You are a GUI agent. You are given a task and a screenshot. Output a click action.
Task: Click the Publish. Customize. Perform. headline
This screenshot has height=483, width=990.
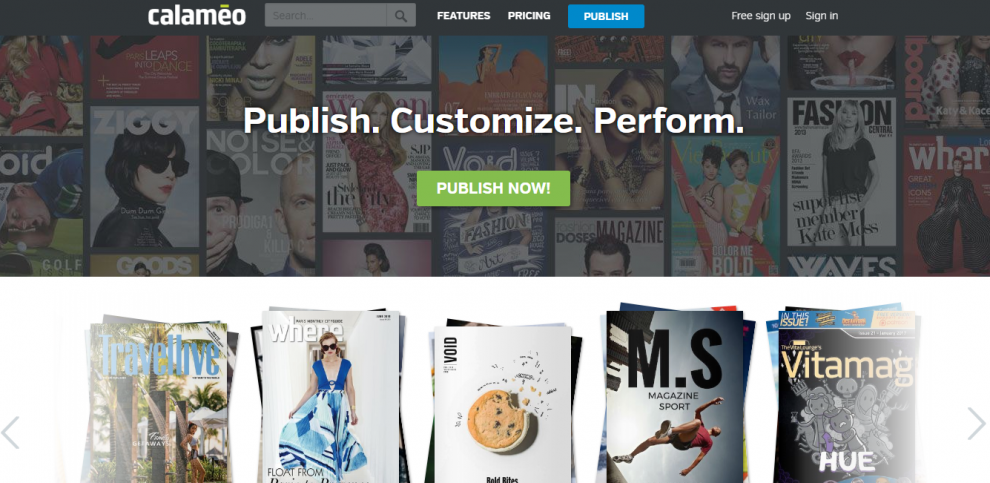tap(493, 121)
